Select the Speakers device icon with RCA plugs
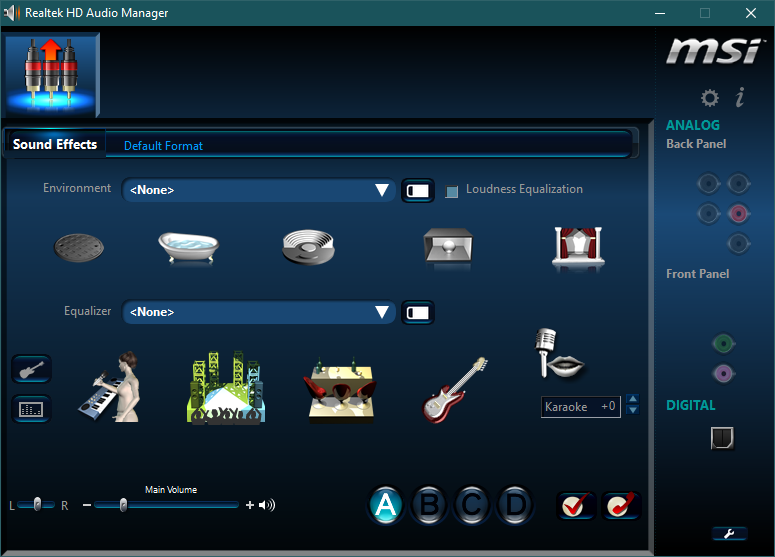 (51, 74)
